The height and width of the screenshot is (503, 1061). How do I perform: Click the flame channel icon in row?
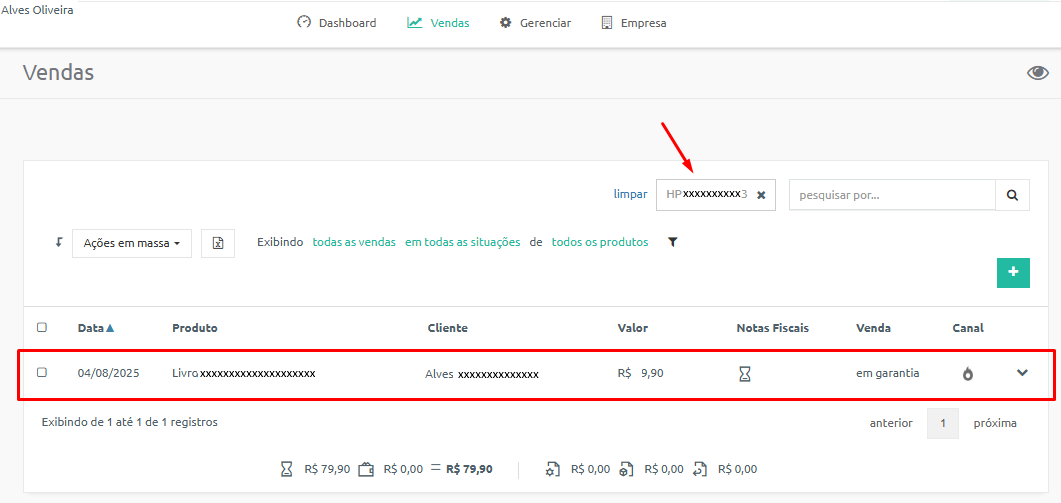pos(968,374)
